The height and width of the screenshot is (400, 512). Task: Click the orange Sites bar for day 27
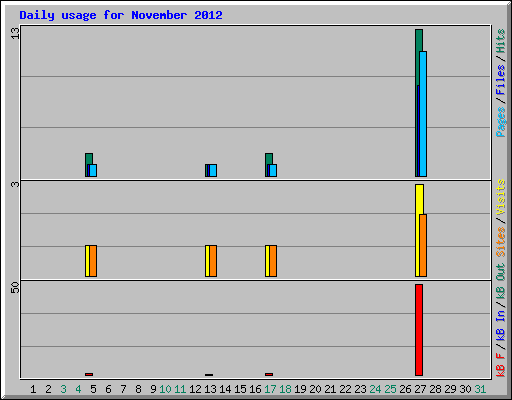[x=423, y=245]
